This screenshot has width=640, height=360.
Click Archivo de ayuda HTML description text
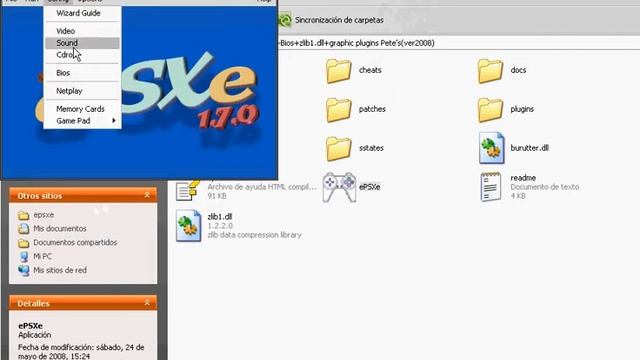(x=262, y=187)
